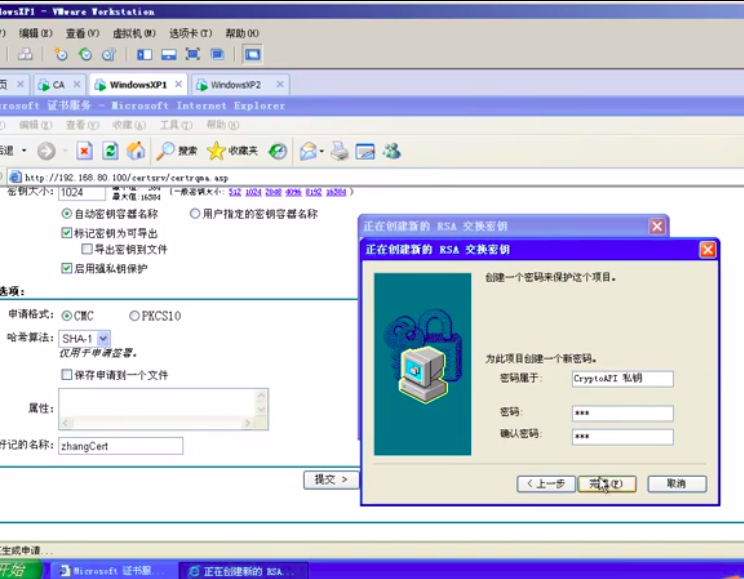
Task: Click the CryptoAPI password-for (密码属于) field
Action: click(x=623, y=379)
